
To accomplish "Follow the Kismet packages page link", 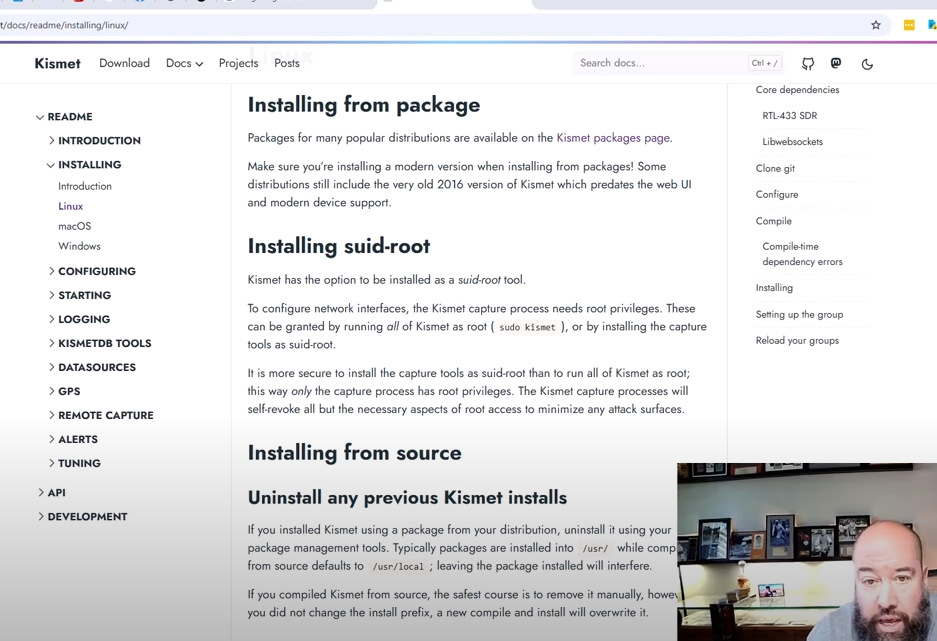I will 613,137.
